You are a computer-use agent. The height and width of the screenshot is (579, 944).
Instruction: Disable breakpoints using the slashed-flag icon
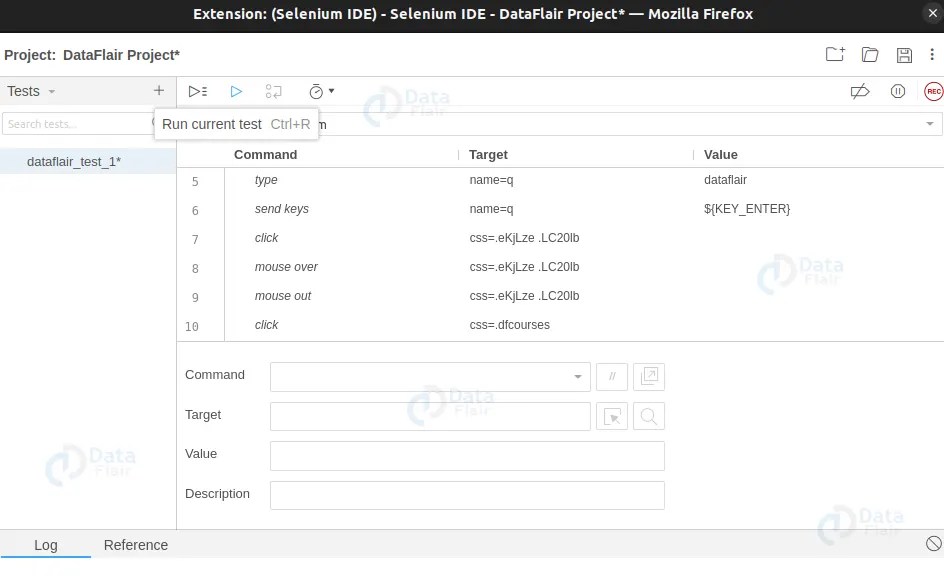(x=860, y=91)
